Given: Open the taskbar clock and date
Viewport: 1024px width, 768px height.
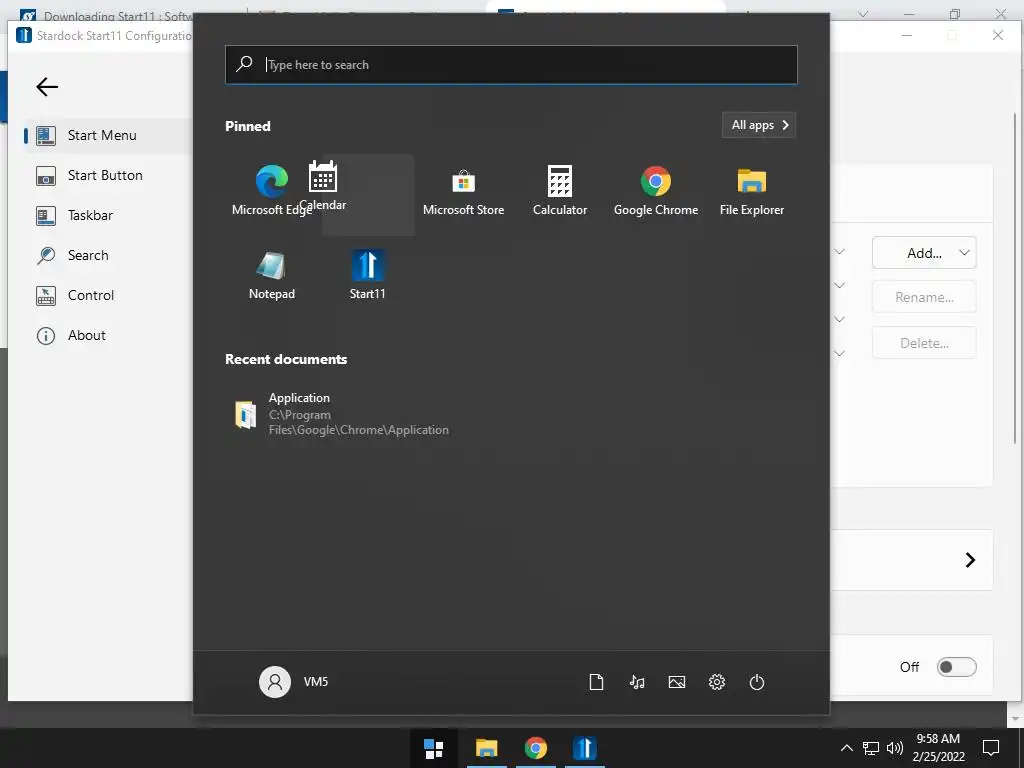Looking at the screenshot, I should [938, 748].
